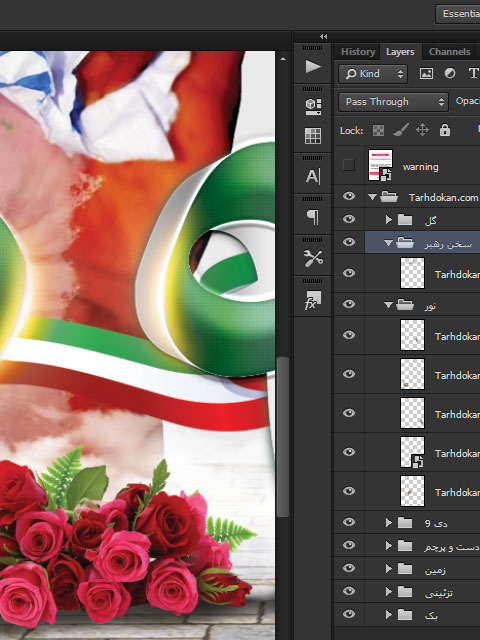This screenshot has width=480, height=640.
Task: Click the سخن رهبر group folder icon
Action: point(405,243)
